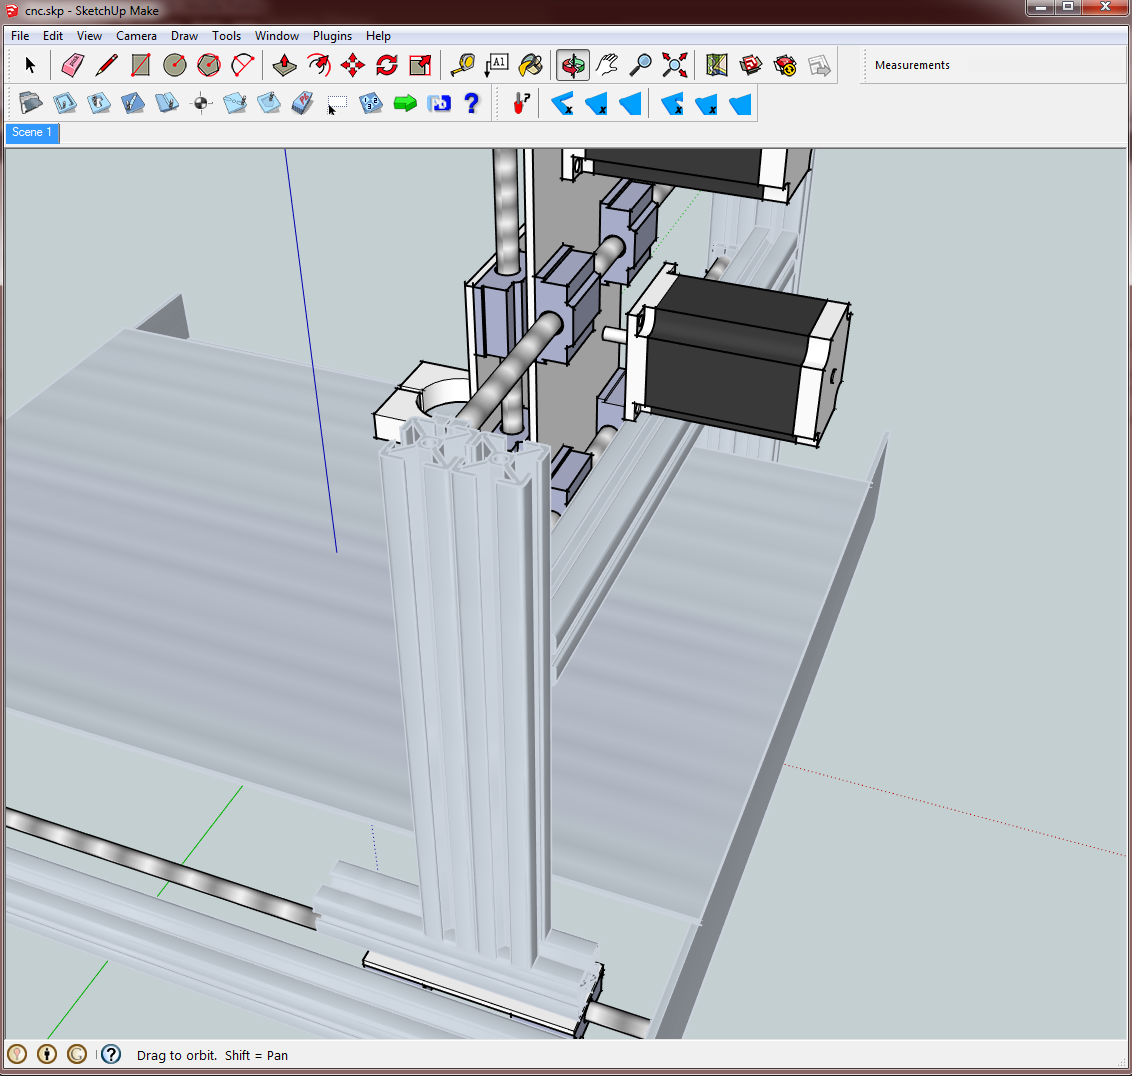Activate the Push/Pull tool
The image size is (1132, 1076).
click(283, 64)
